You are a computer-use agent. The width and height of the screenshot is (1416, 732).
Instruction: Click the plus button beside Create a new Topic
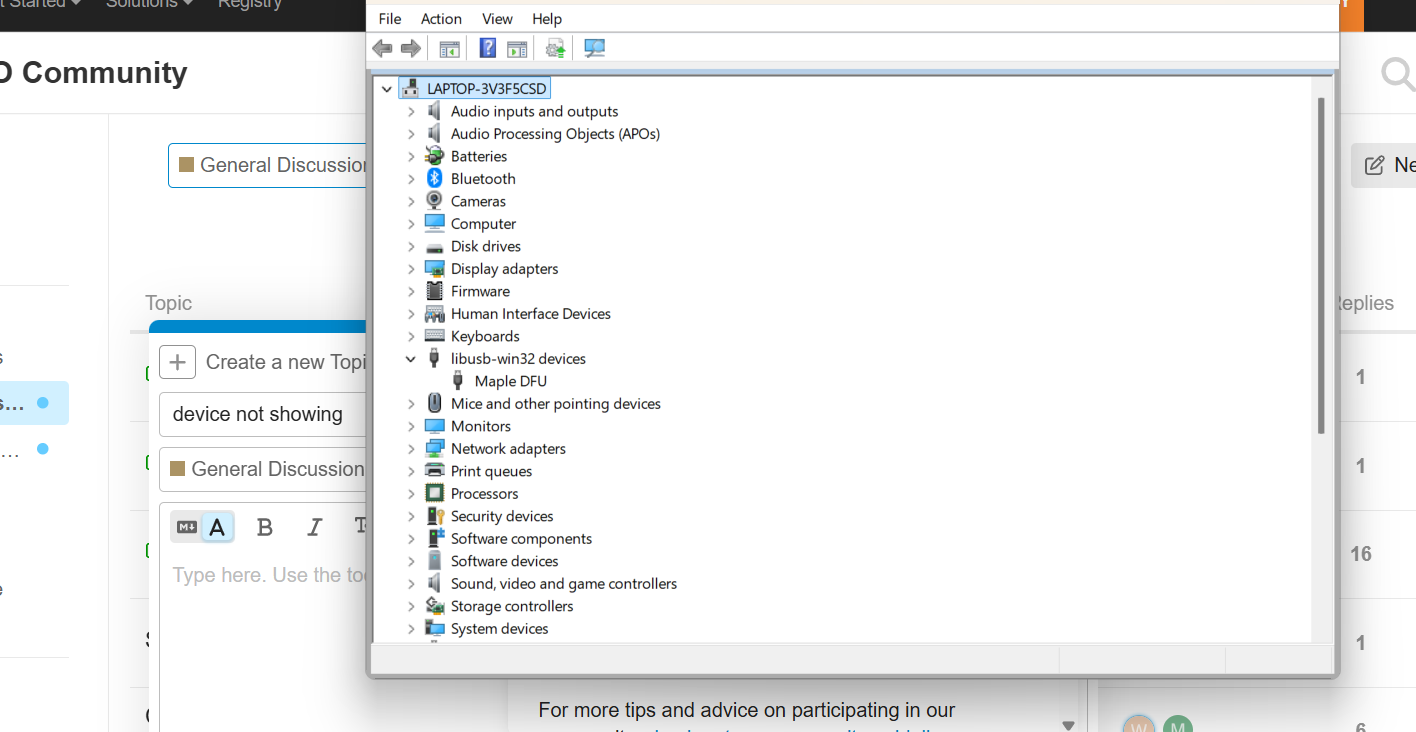point(177,362)
